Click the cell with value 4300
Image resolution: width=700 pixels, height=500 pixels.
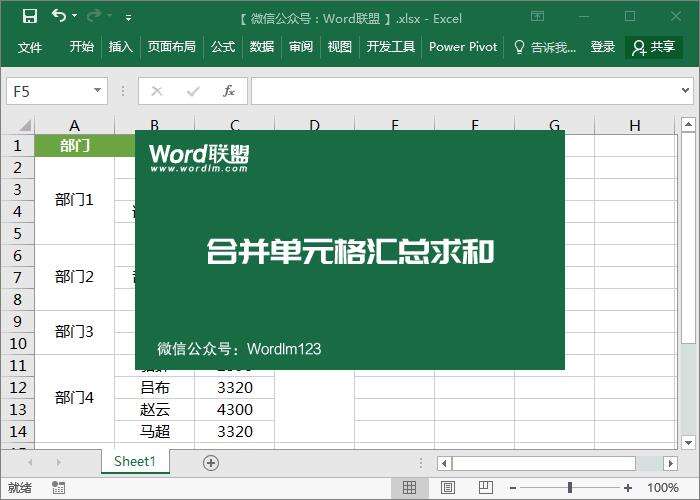[234, 409]
